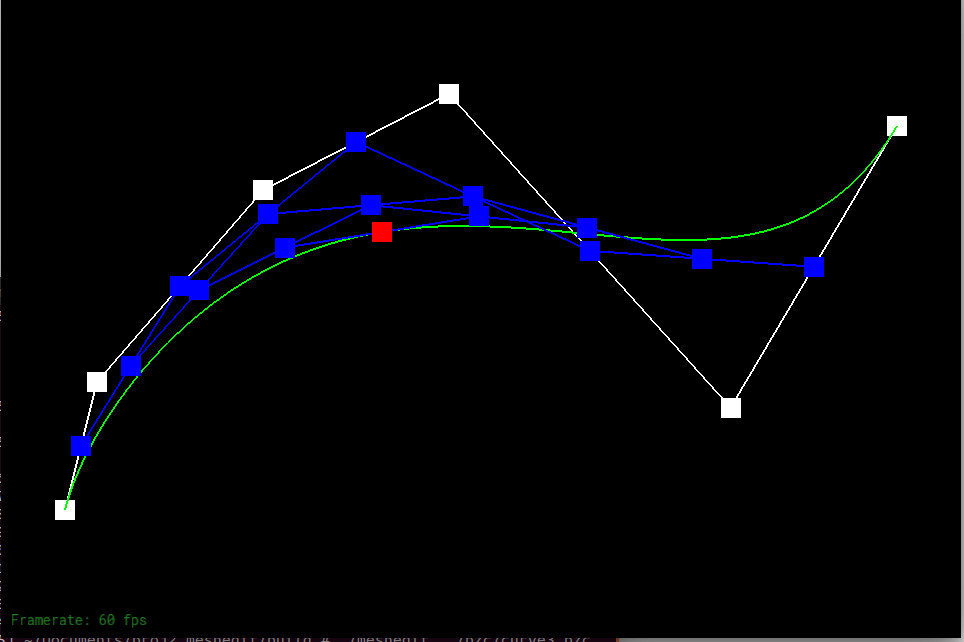
Task: Click the highest blue interpolation square
Action: tap(356, 142)
